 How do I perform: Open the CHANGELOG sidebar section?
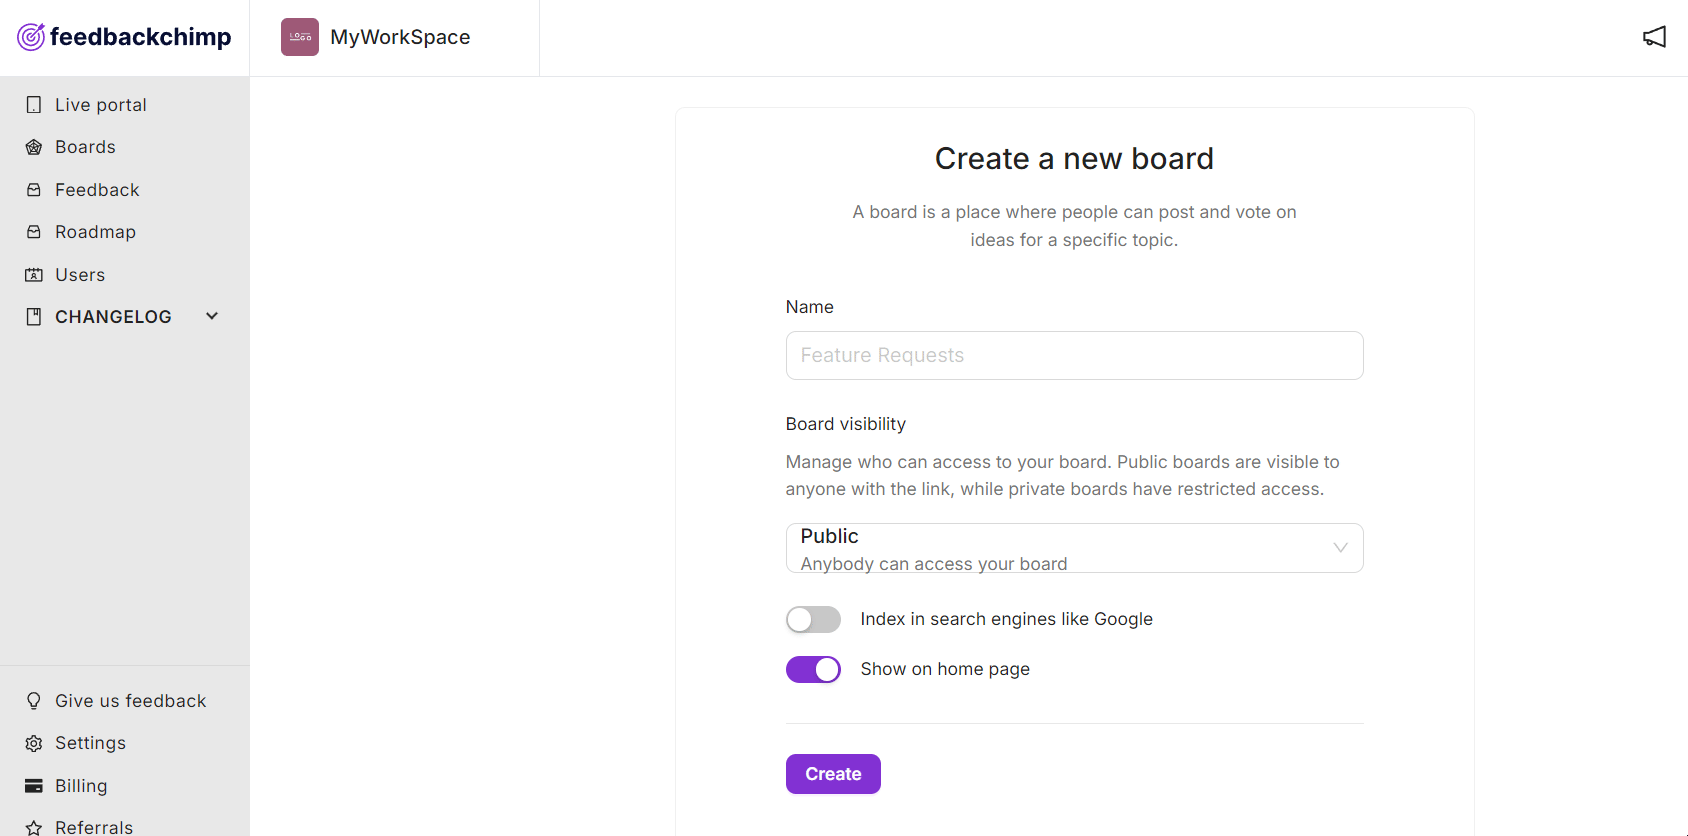pyautogui.click(x=113, y=317)
